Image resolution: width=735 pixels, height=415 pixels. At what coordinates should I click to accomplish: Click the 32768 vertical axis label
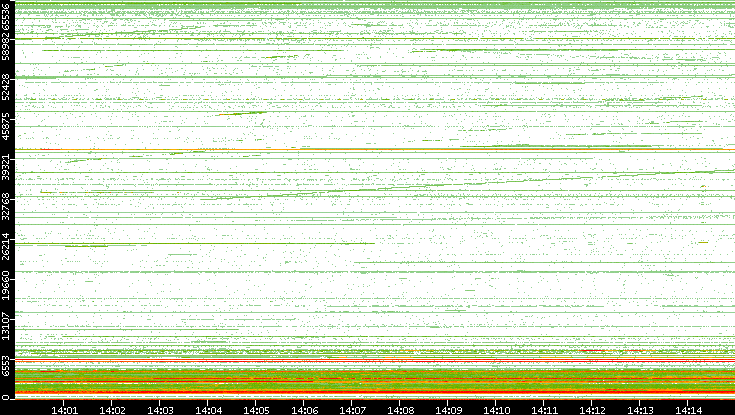(7, 204)
